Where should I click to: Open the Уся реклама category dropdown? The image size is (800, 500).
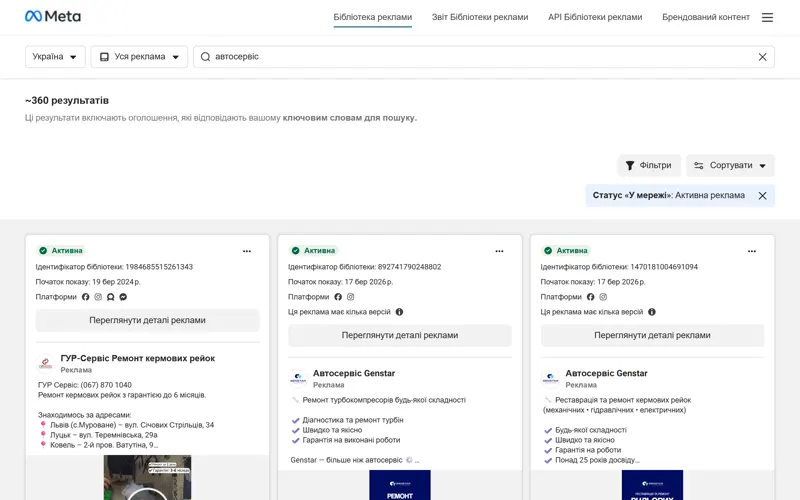pyautogui.click(x=139, y=57)
